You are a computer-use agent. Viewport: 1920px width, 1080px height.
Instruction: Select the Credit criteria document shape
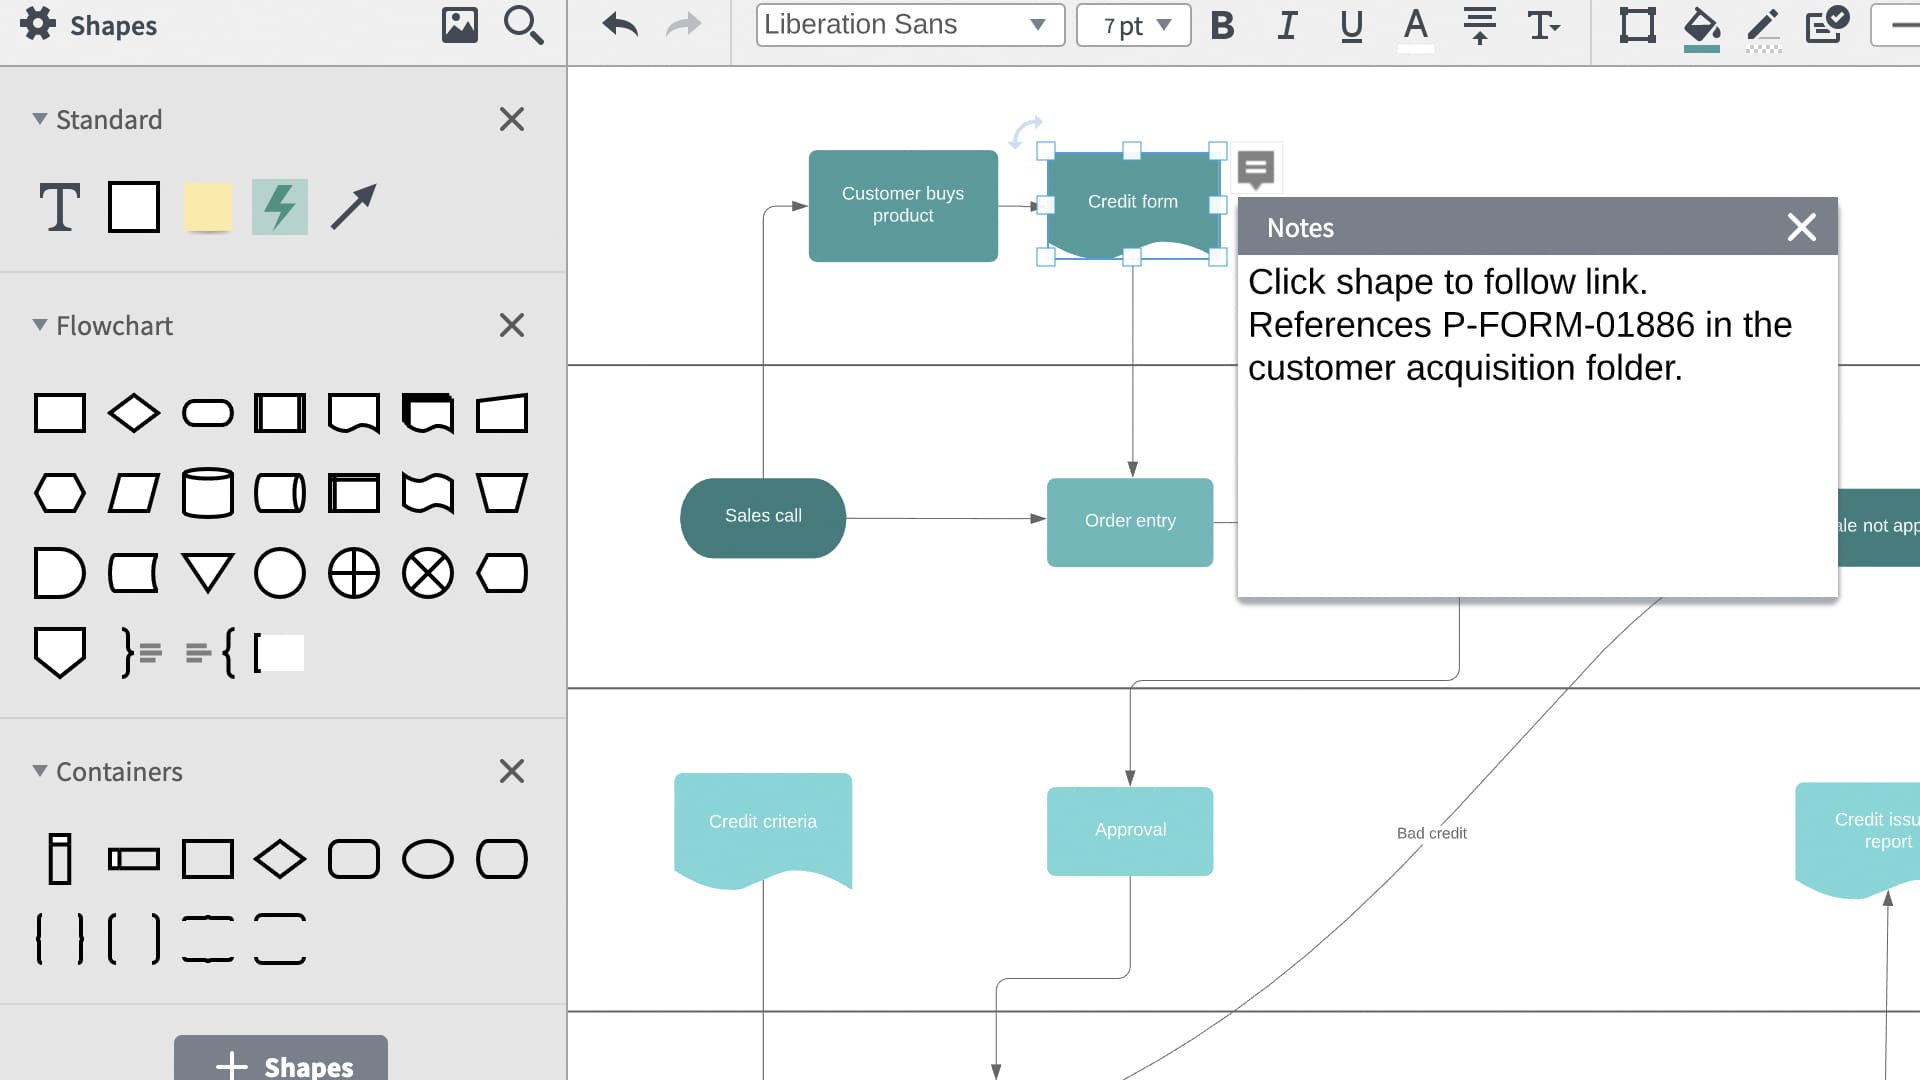pos(763,829)
